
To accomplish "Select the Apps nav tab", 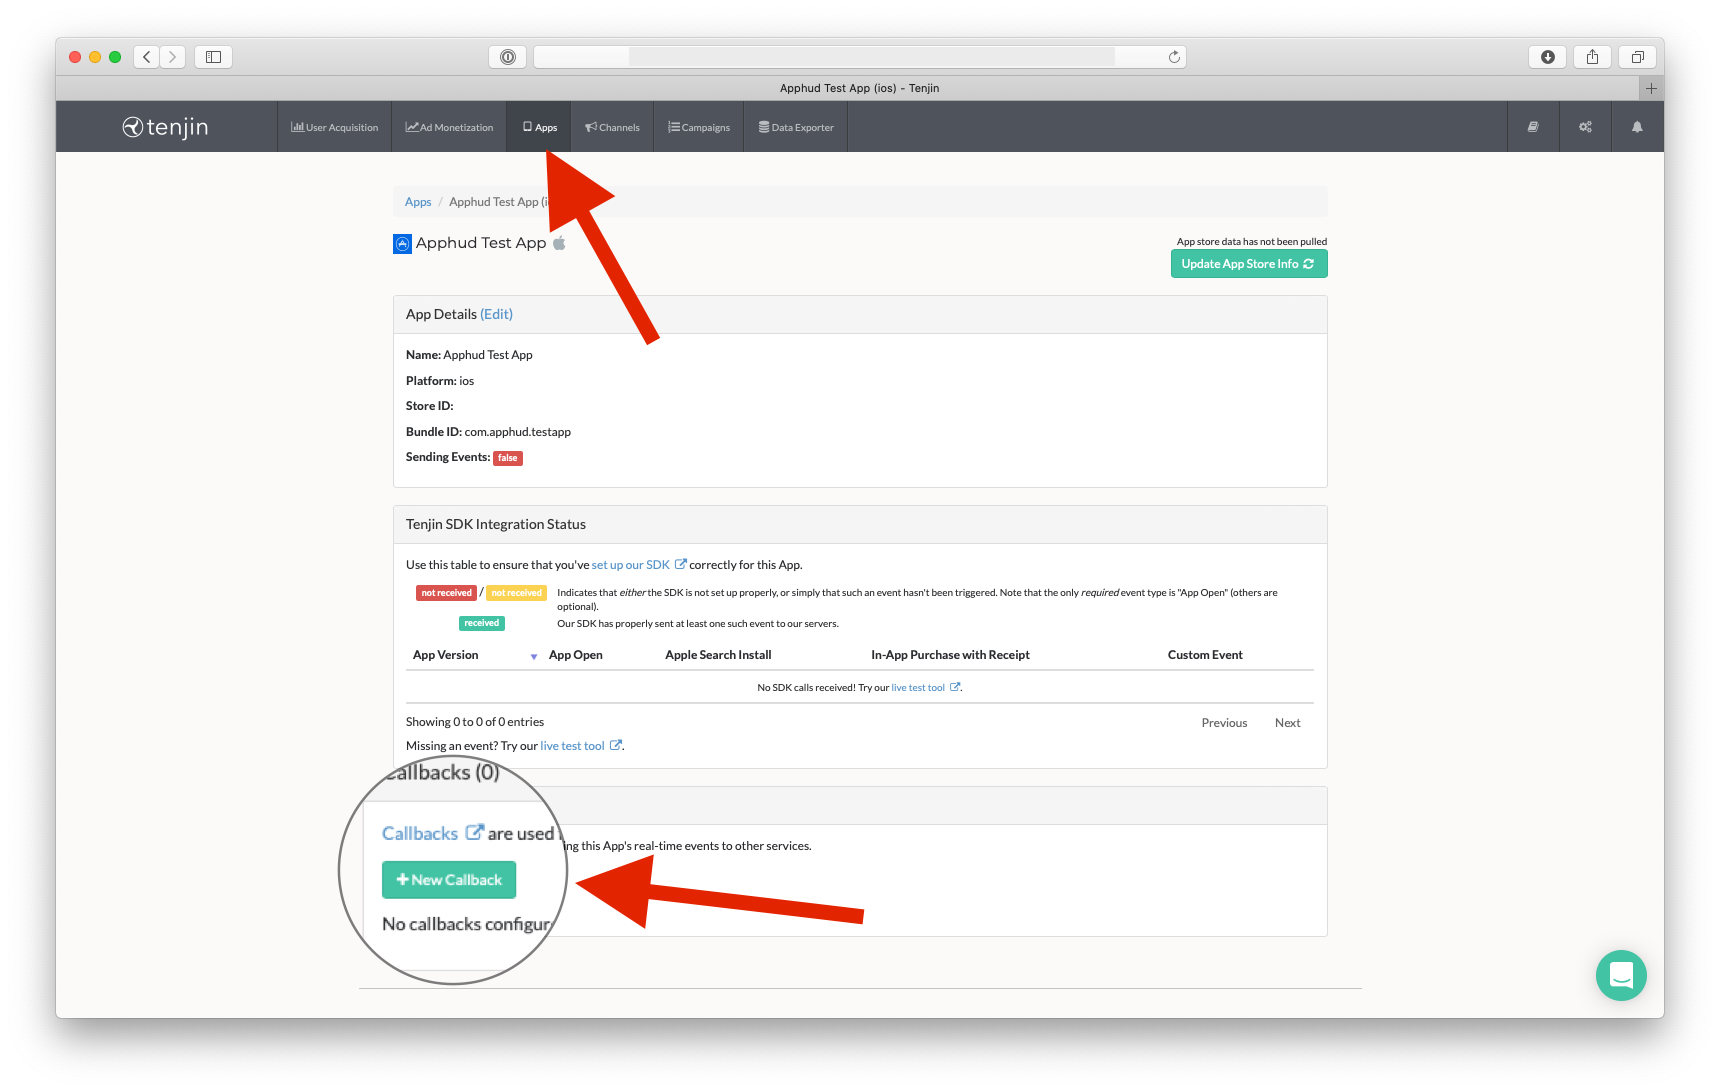I will 539,127.
